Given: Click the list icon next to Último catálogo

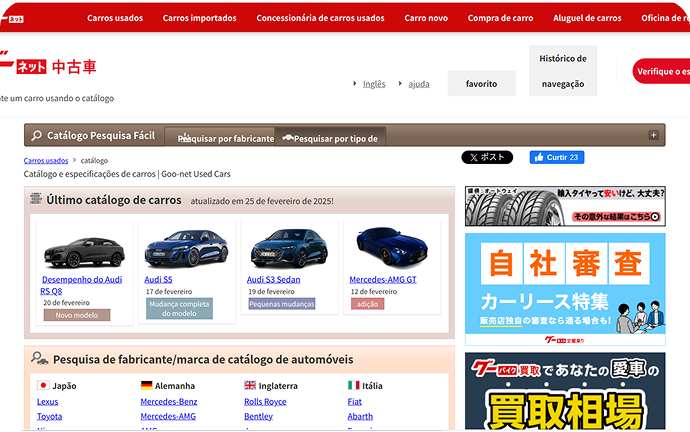Looking at the screenshot, I should point(36,199).
